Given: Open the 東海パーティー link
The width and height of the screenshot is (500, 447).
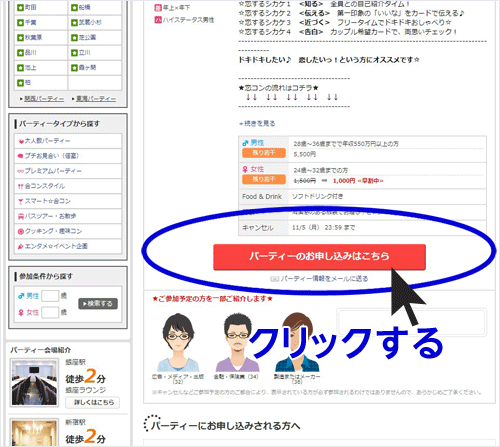Looking at the screenshot, I should click(96, 99).
